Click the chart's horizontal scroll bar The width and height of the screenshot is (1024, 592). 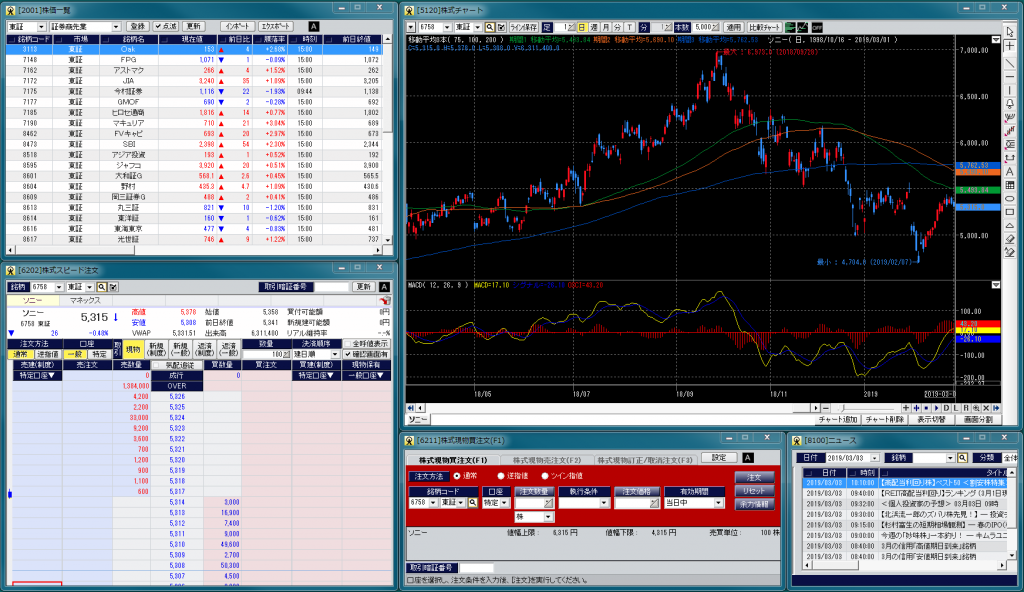point(611,408)
